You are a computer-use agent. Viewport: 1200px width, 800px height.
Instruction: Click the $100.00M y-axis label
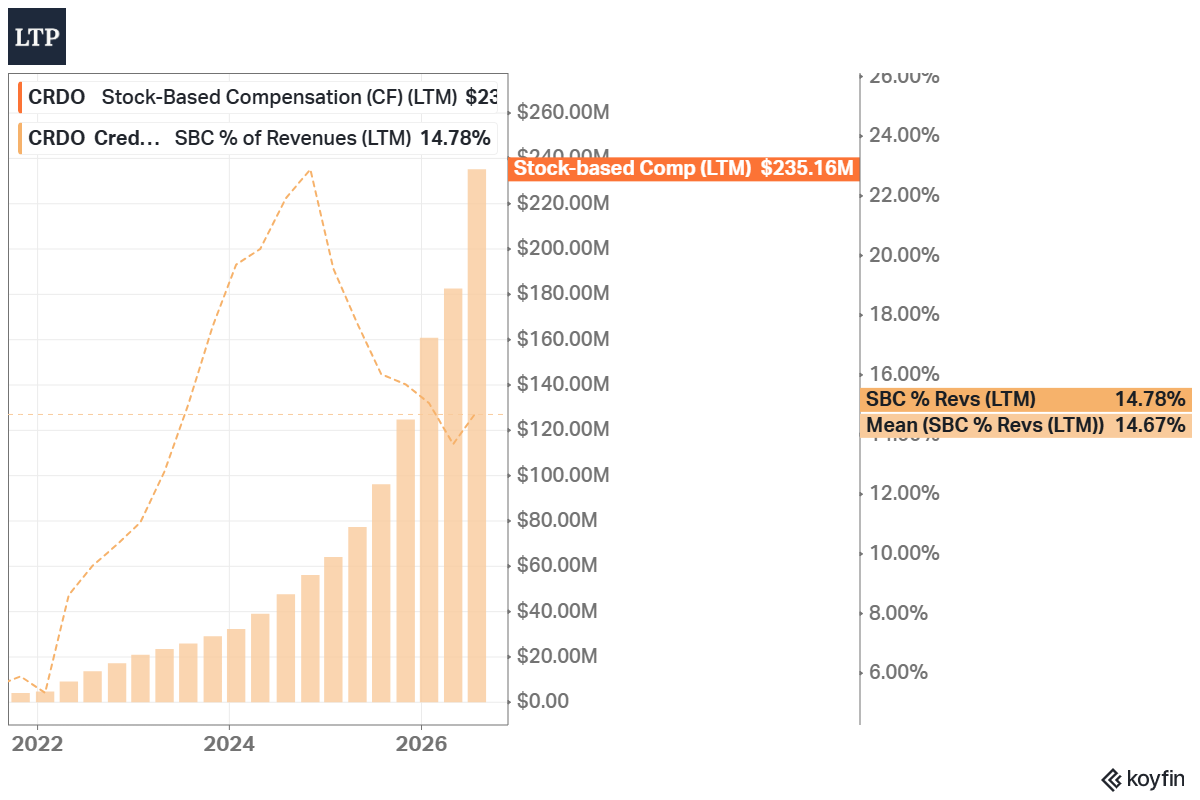[x=563, y=474]
